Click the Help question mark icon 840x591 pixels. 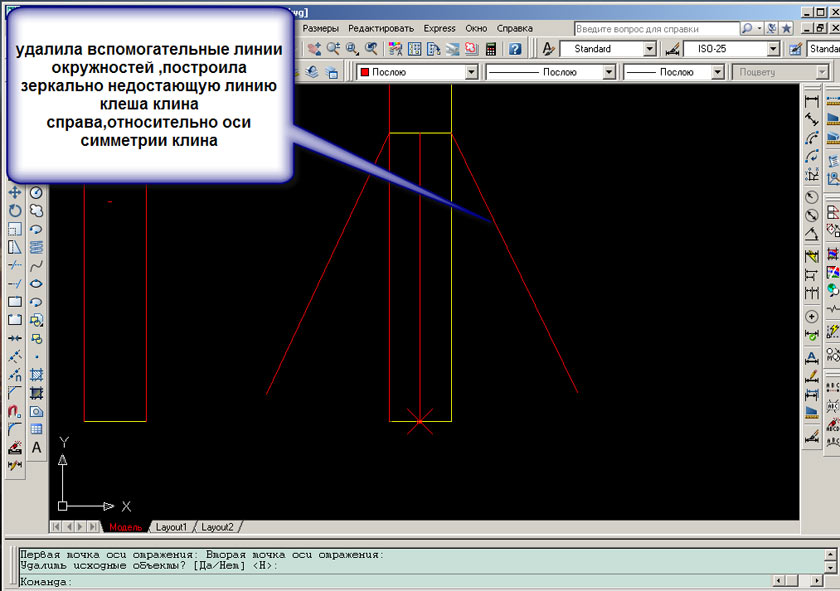pos(515,48)
